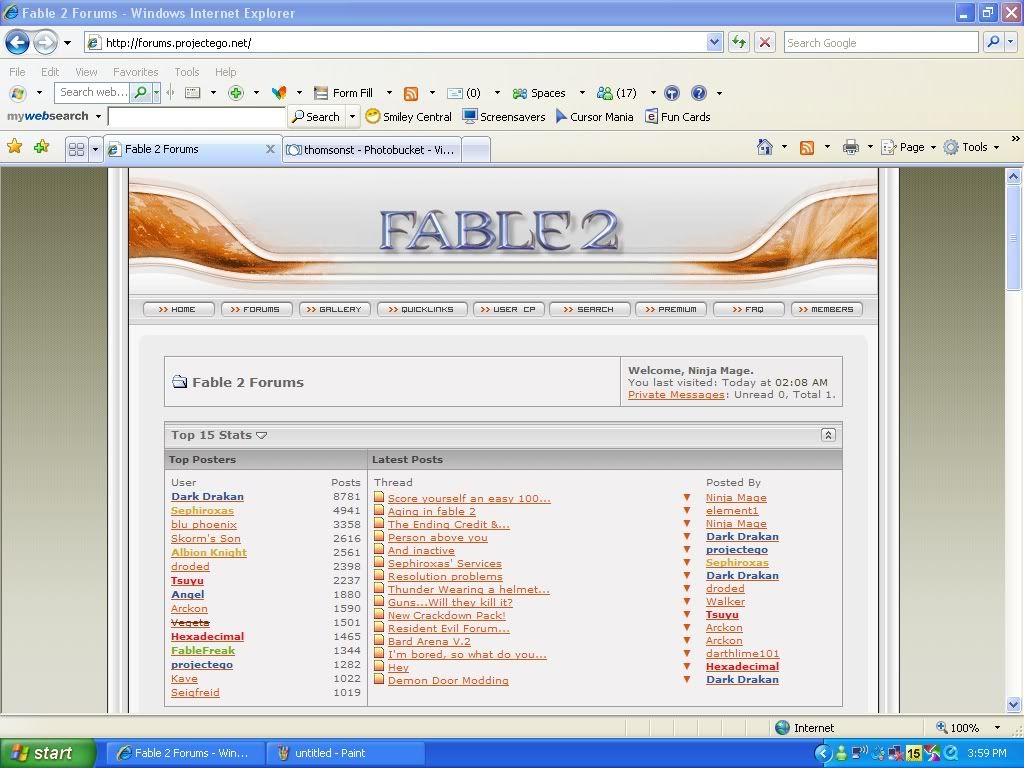Click the browser Back button
Viewport: 1024px width, 768px height.
click(x=17, y=43)
